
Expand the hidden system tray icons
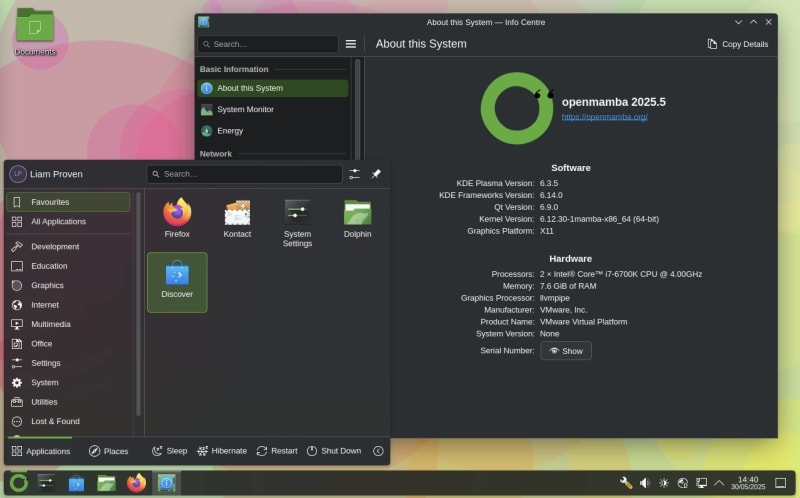pos(719,483)
